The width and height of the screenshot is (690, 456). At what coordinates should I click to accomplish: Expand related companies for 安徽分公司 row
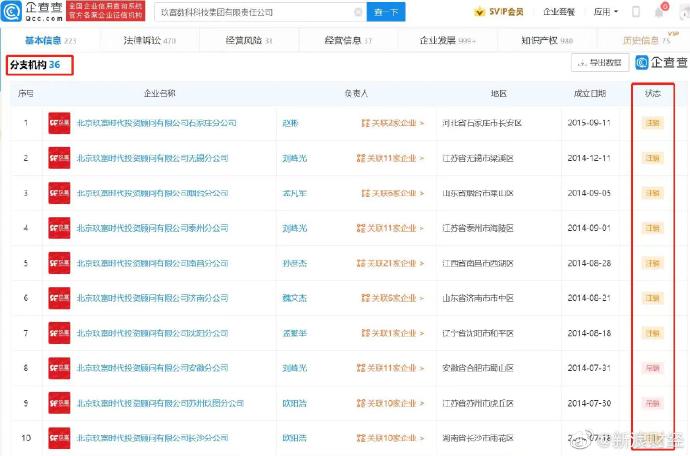coord(390,368)
